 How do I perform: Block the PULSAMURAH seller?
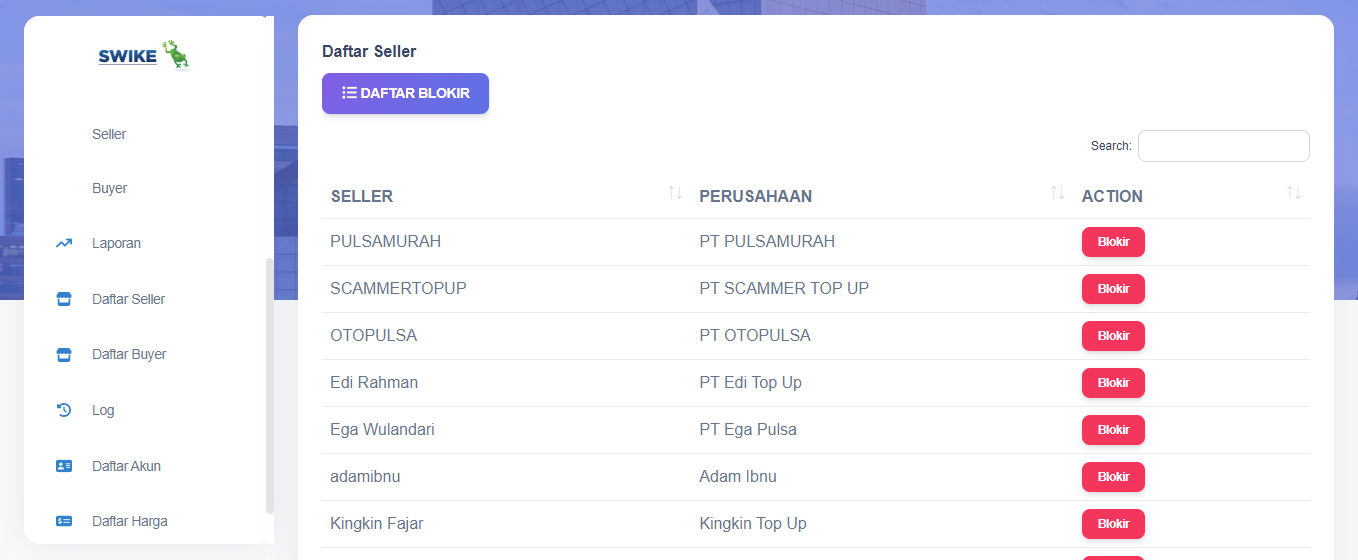(x=1113, y=242)
